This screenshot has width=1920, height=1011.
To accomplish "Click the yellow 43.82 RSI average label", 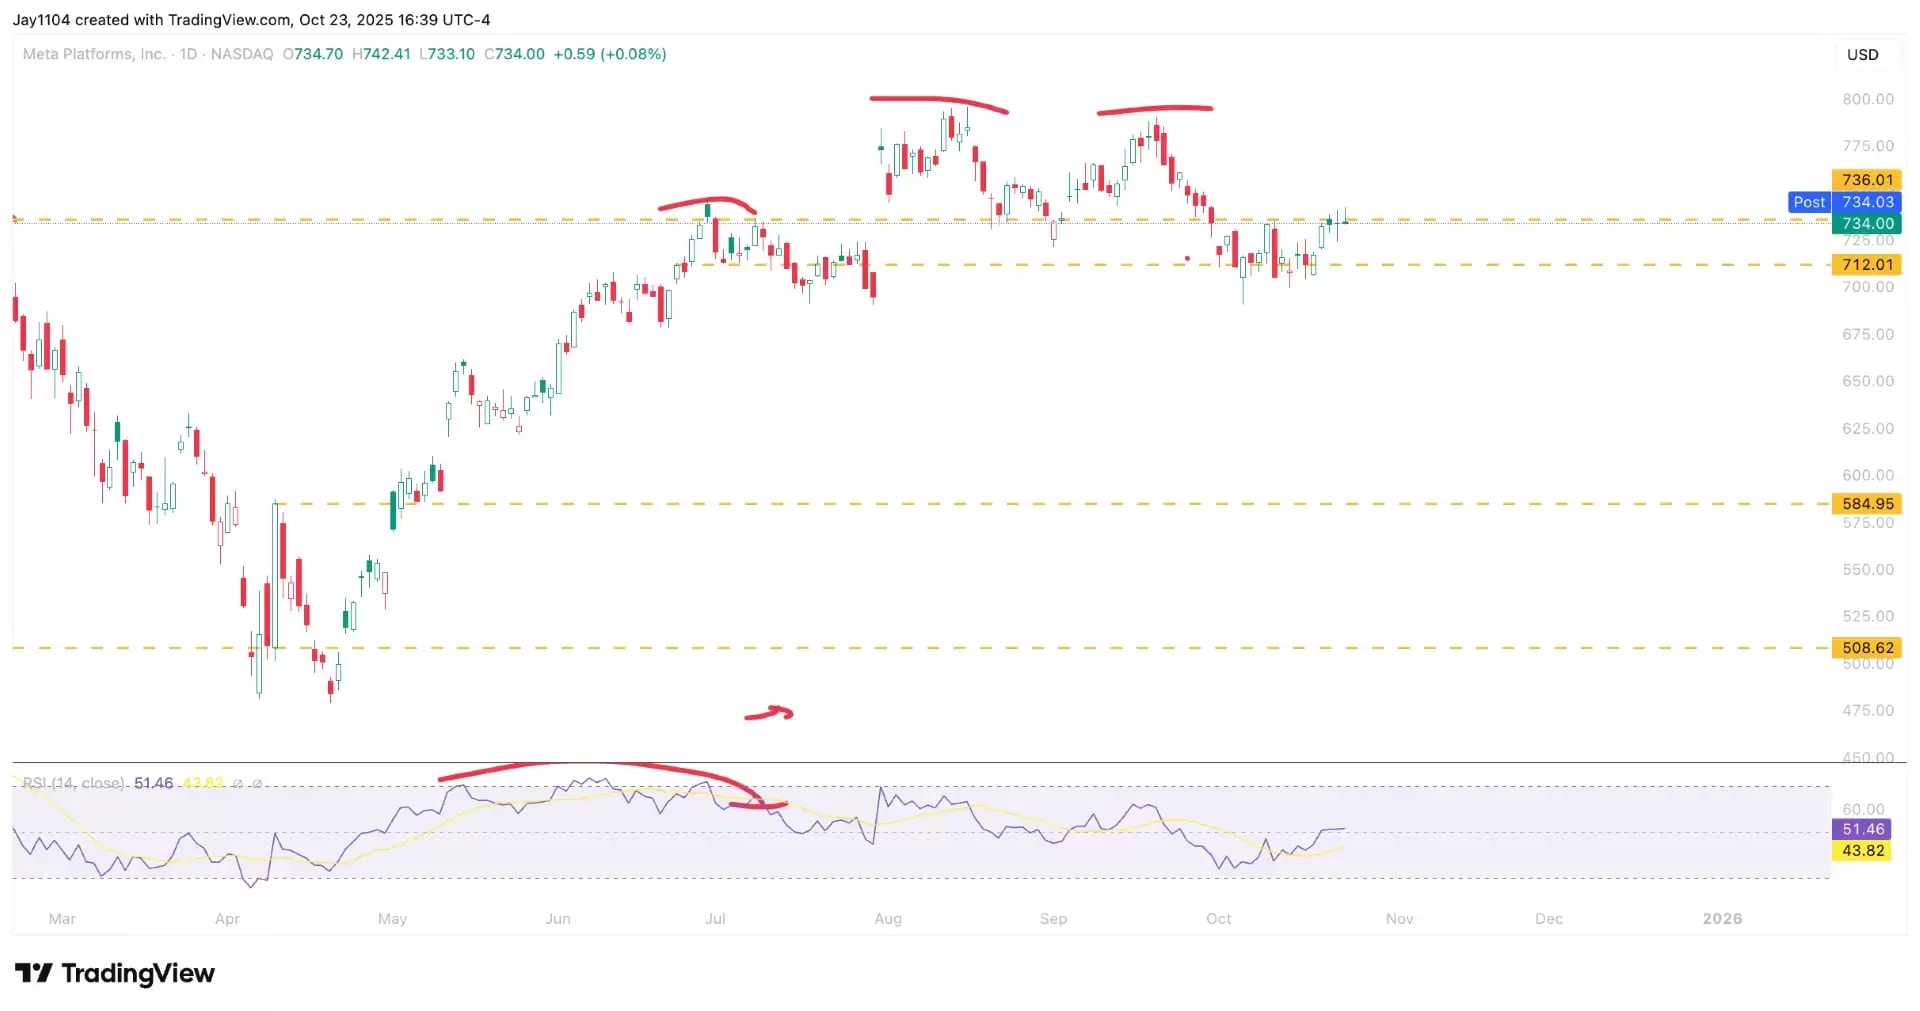I will tap(1863, 851).
